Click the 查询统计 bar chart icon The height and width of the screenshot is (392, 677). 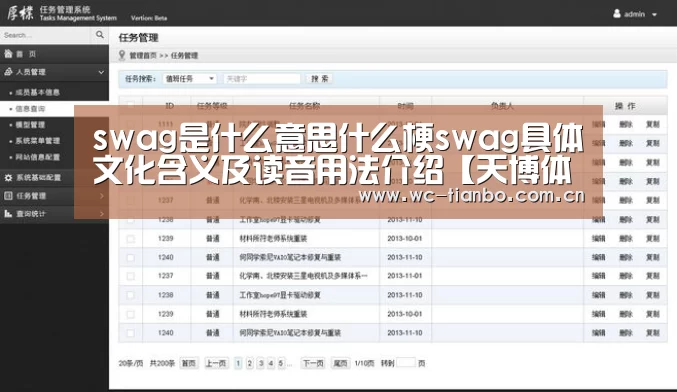(x=8, y=214)
